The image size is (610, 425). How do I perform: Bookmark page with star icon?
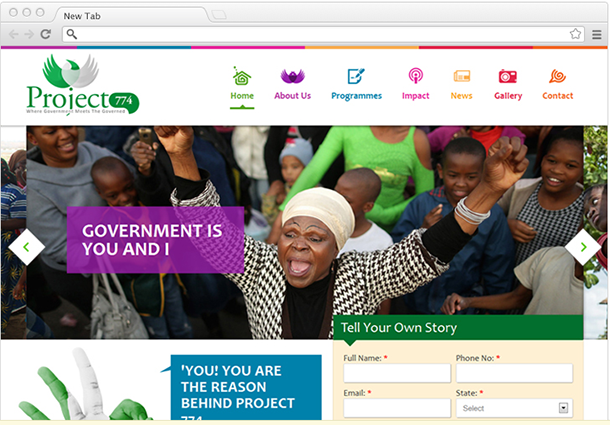coord(575,34)
